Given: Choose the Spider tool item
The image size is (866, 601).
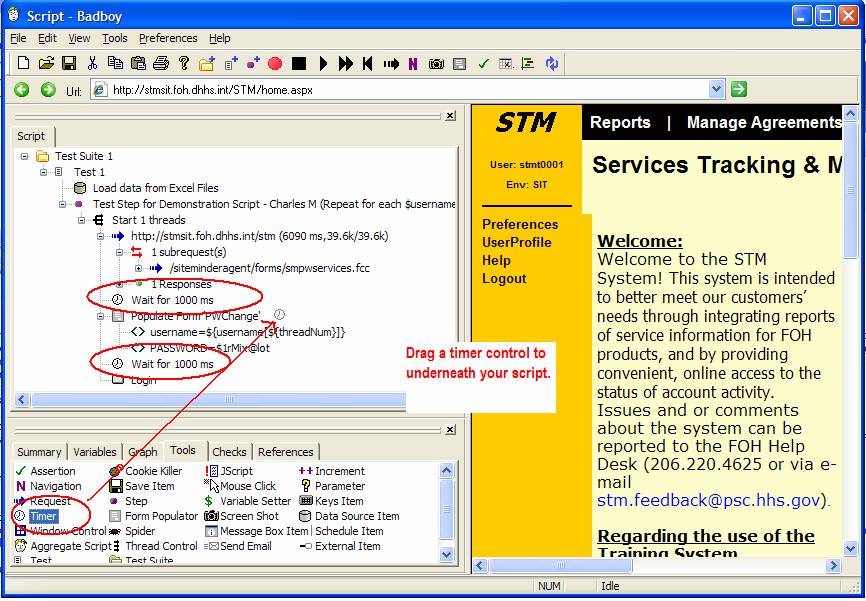Looking at the screenshot, I should pos(139,531).
